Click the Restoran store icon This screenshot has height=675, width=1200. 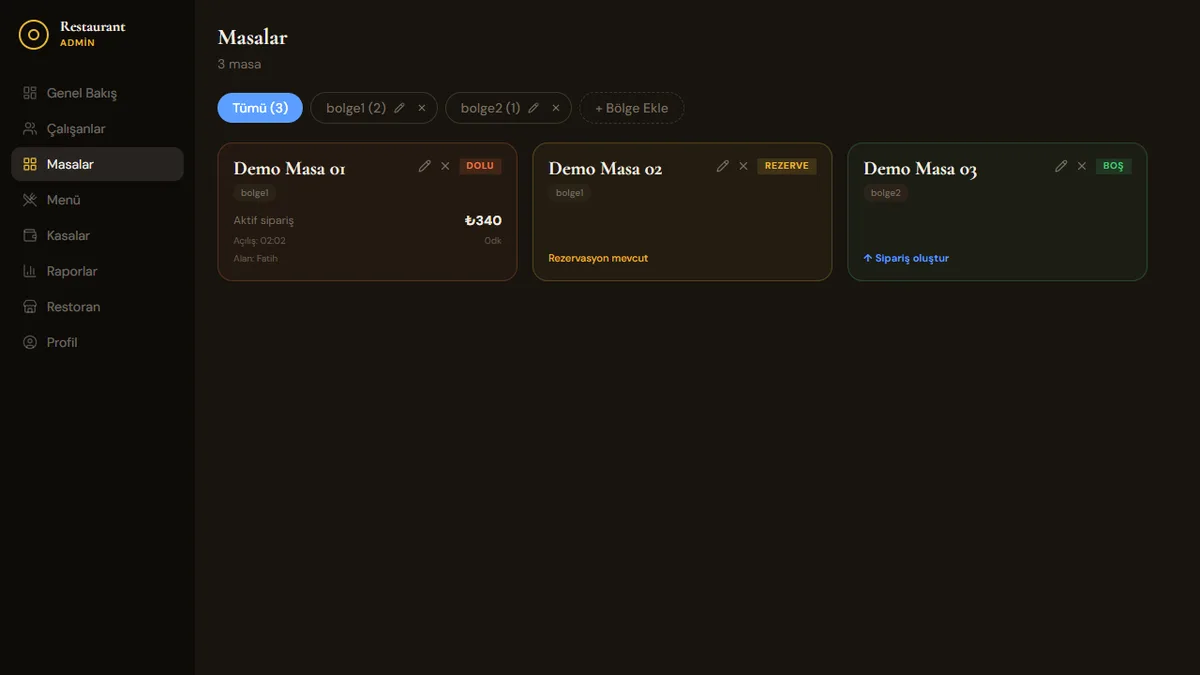[30, 307]
